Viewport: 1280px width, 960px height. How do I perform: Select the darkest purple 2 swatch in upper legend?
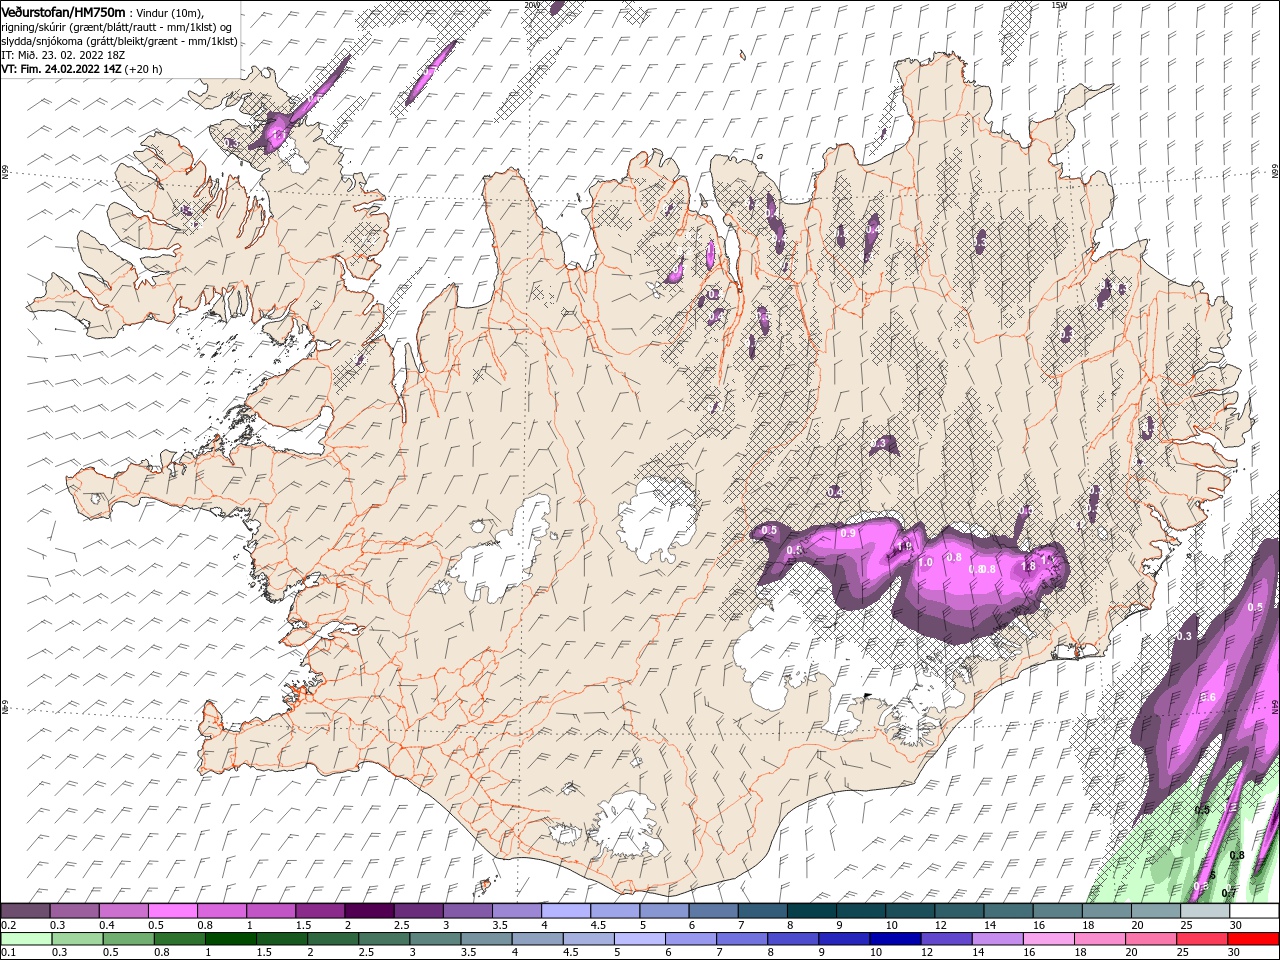368,911
